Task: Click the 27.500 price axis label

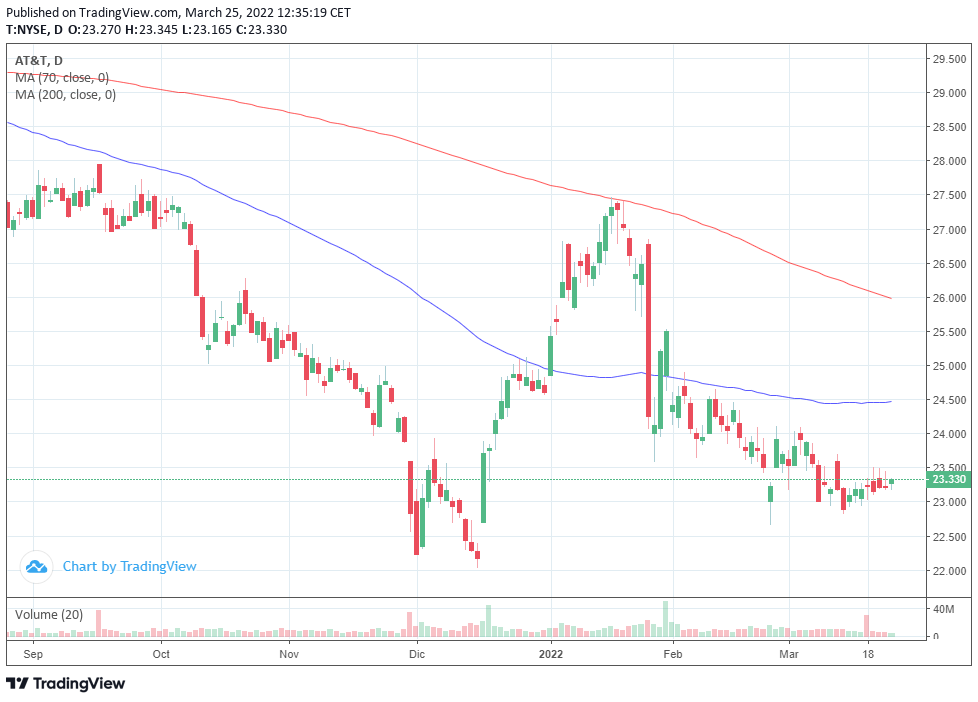Action: tap(949, 195)
